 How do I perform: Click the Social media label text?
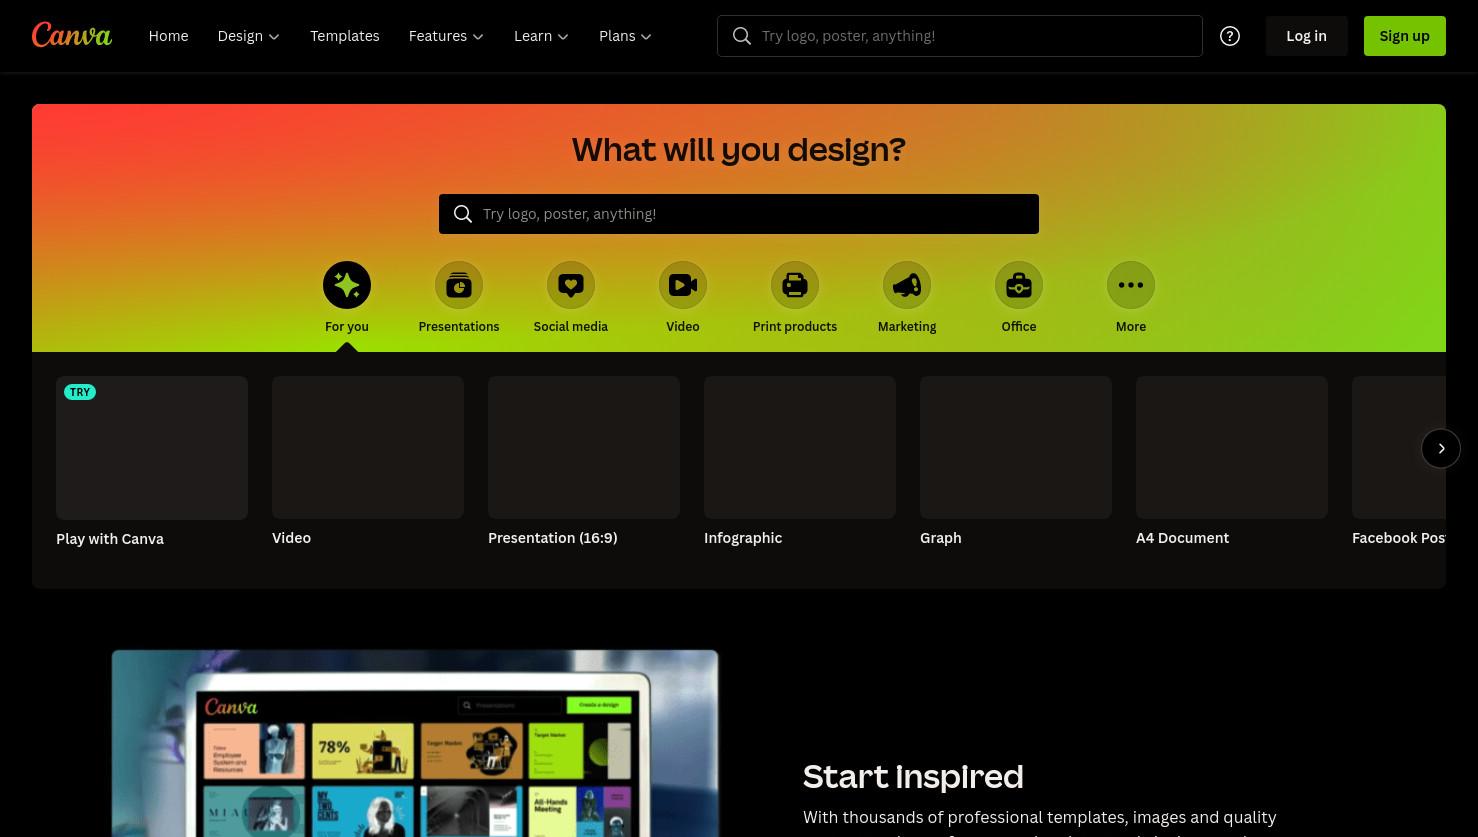(x=571, y=327)
